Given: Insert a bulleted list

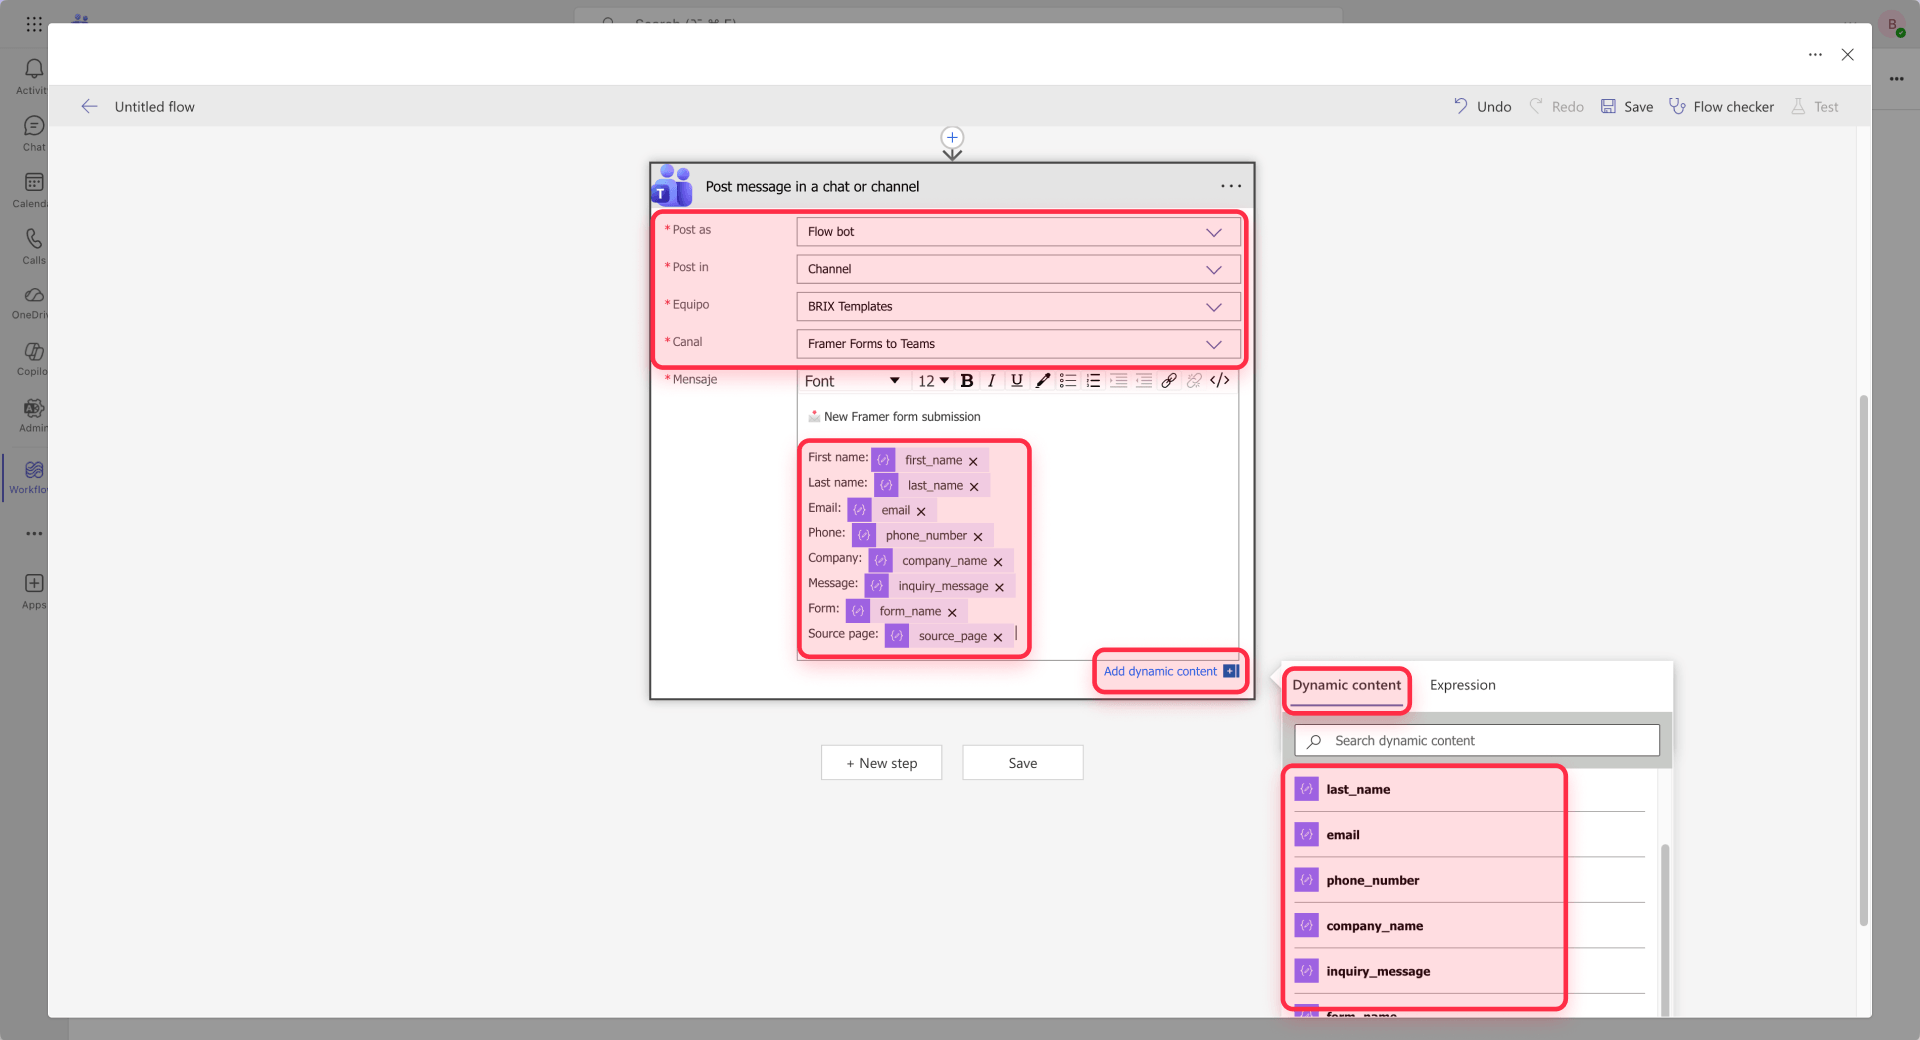Looking at the screenshot, I should click(x=1068, y=381).
